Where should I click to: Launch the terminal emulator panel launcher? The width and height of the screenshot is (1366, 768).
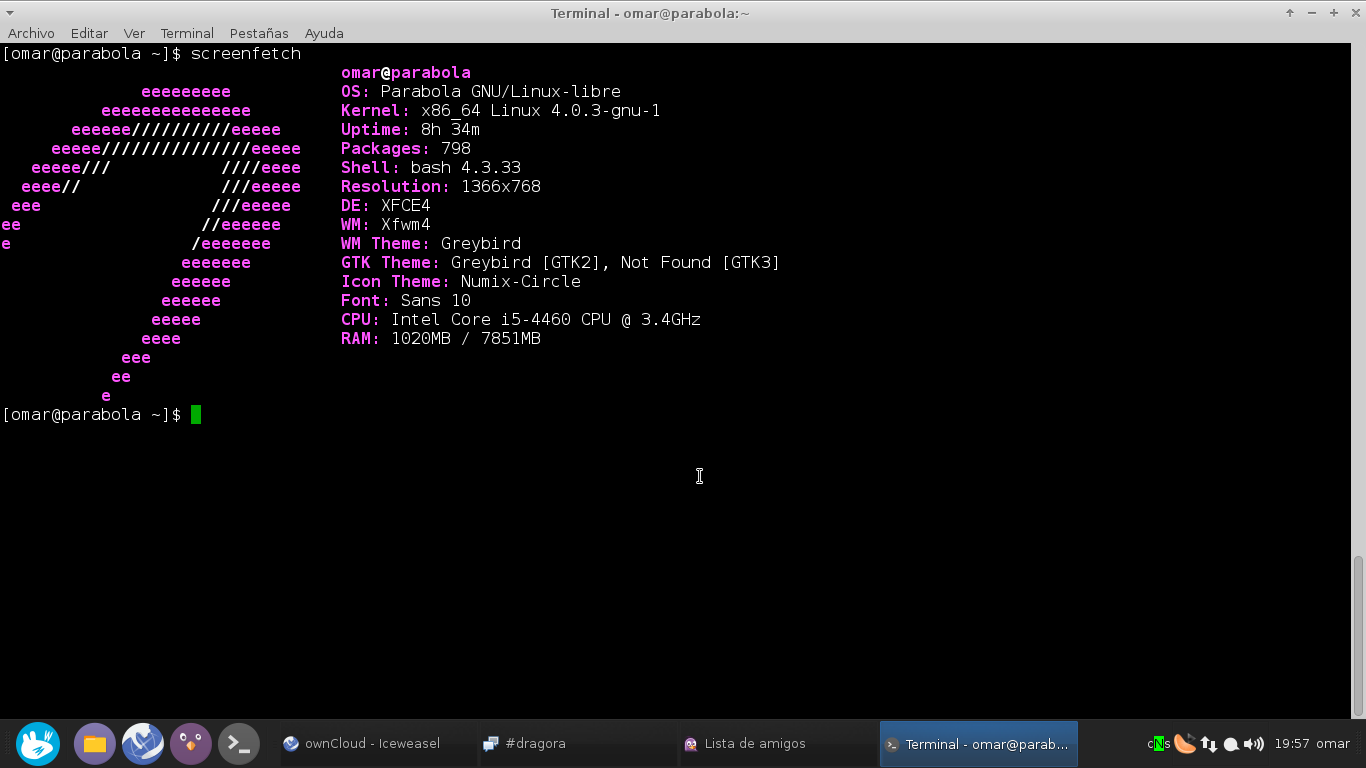click(x=239, y=744)
